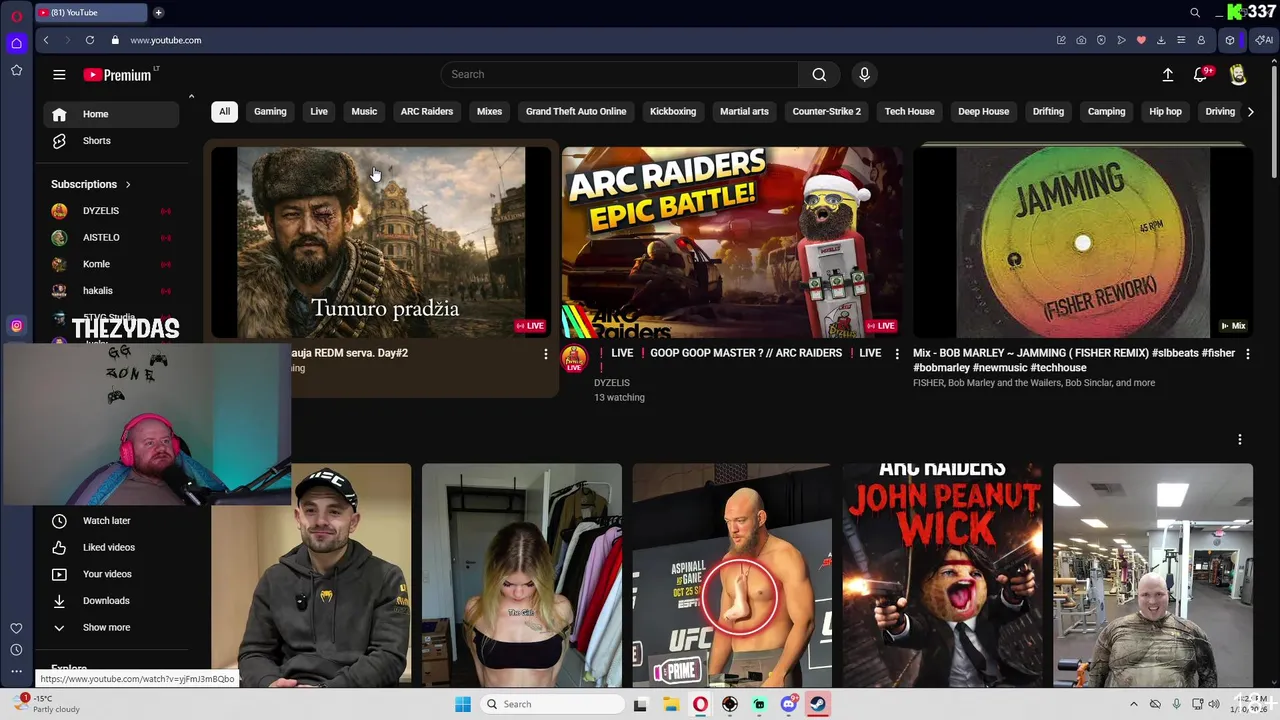Select the Music filter chip
1280x720 pixels.
364,111
